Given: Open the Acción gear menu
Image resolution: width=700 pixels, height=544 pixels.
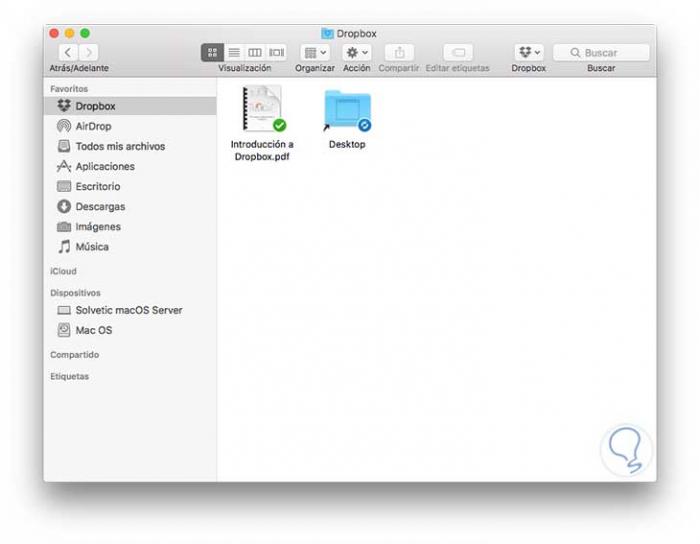Looking at the screenshot, I should pos(357,53).
